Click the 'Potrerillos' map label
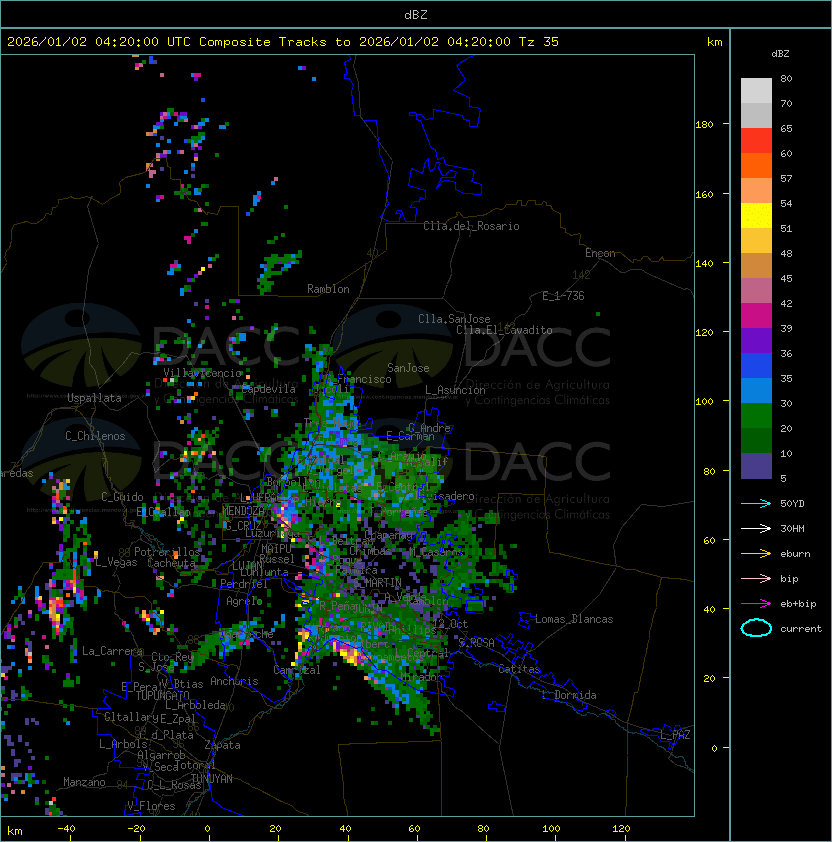This screenshot has height=842, width=832. (x=167, y=552)
